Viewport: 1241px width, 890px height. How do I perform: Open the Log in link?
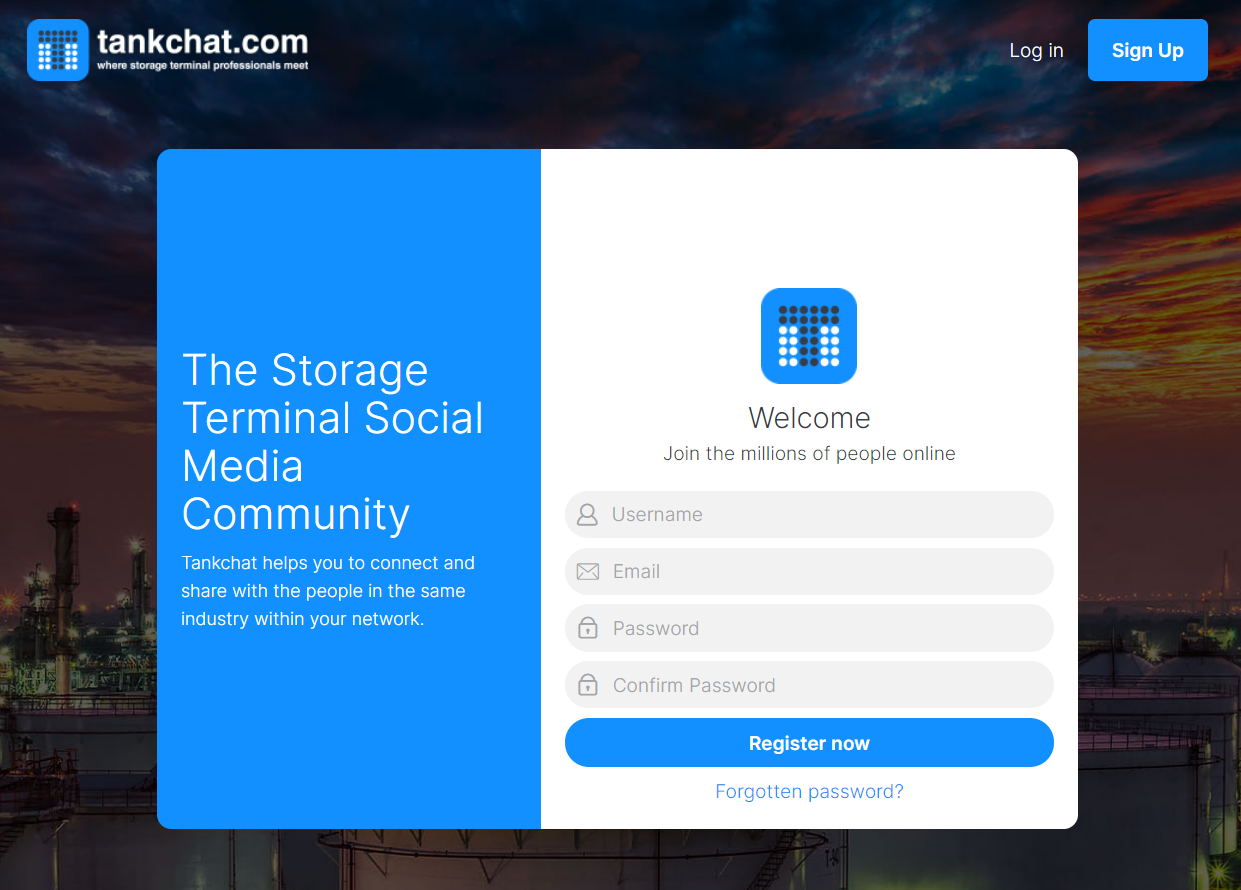click(1036, 50)
